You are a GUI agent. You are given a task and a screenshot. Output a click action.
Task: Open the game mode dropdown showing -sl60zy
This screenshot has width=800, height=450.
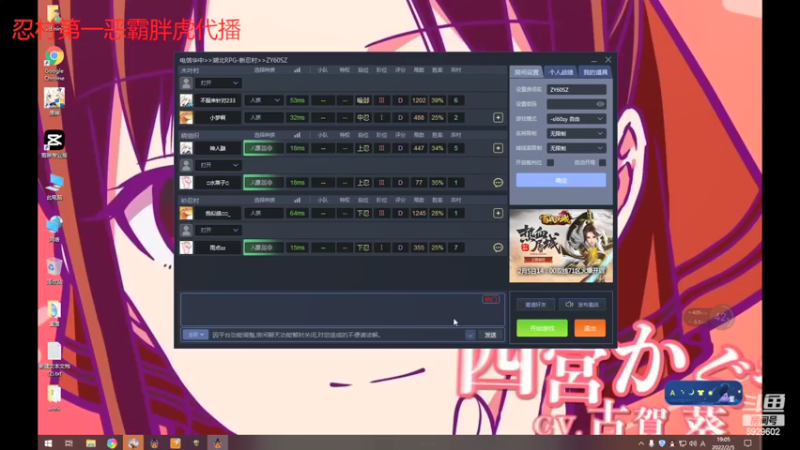[x=577, y=119]
